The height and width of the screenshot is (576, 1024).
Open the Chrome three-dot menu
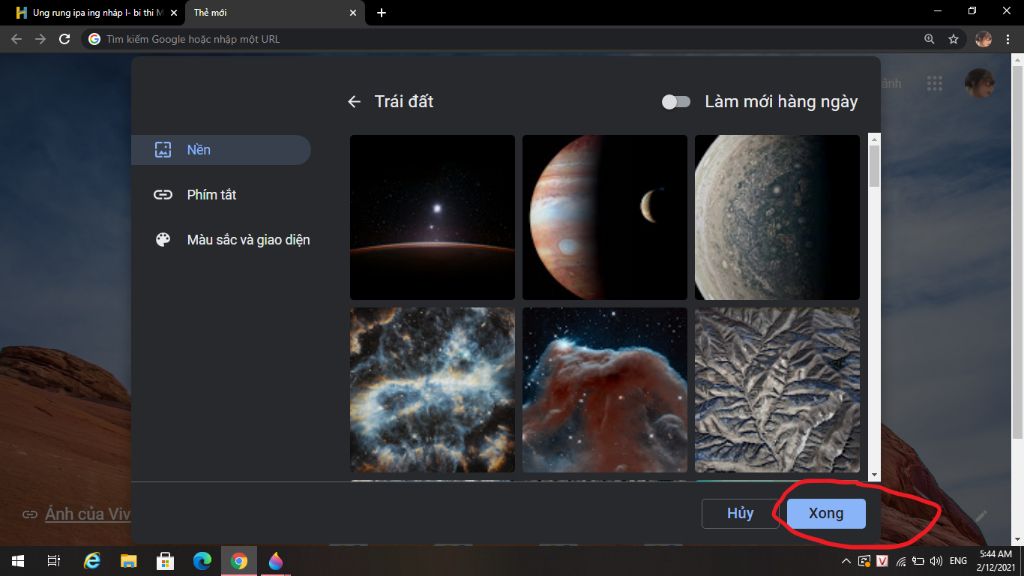[1008, 39]
